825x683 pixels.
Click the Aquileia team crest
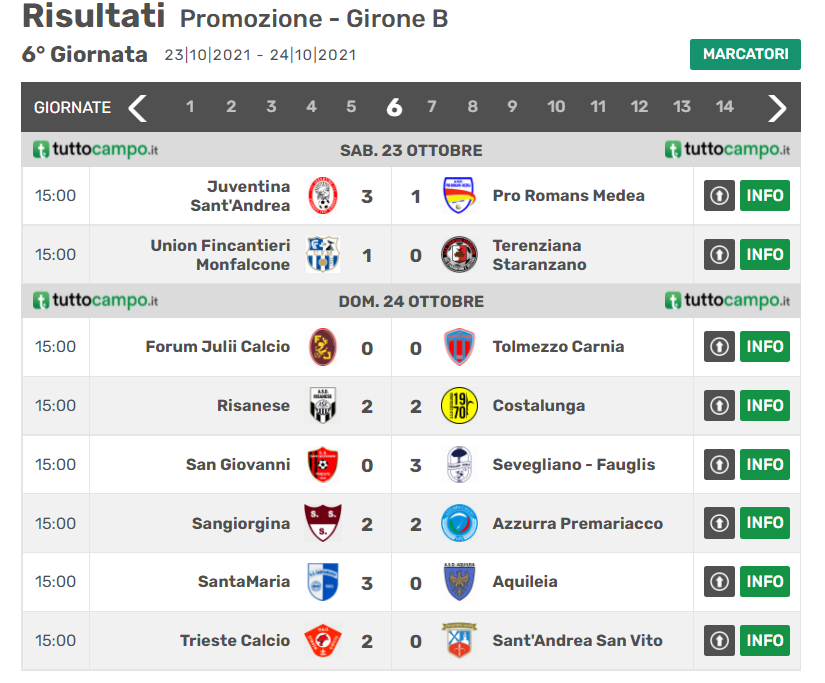point(459,582)
